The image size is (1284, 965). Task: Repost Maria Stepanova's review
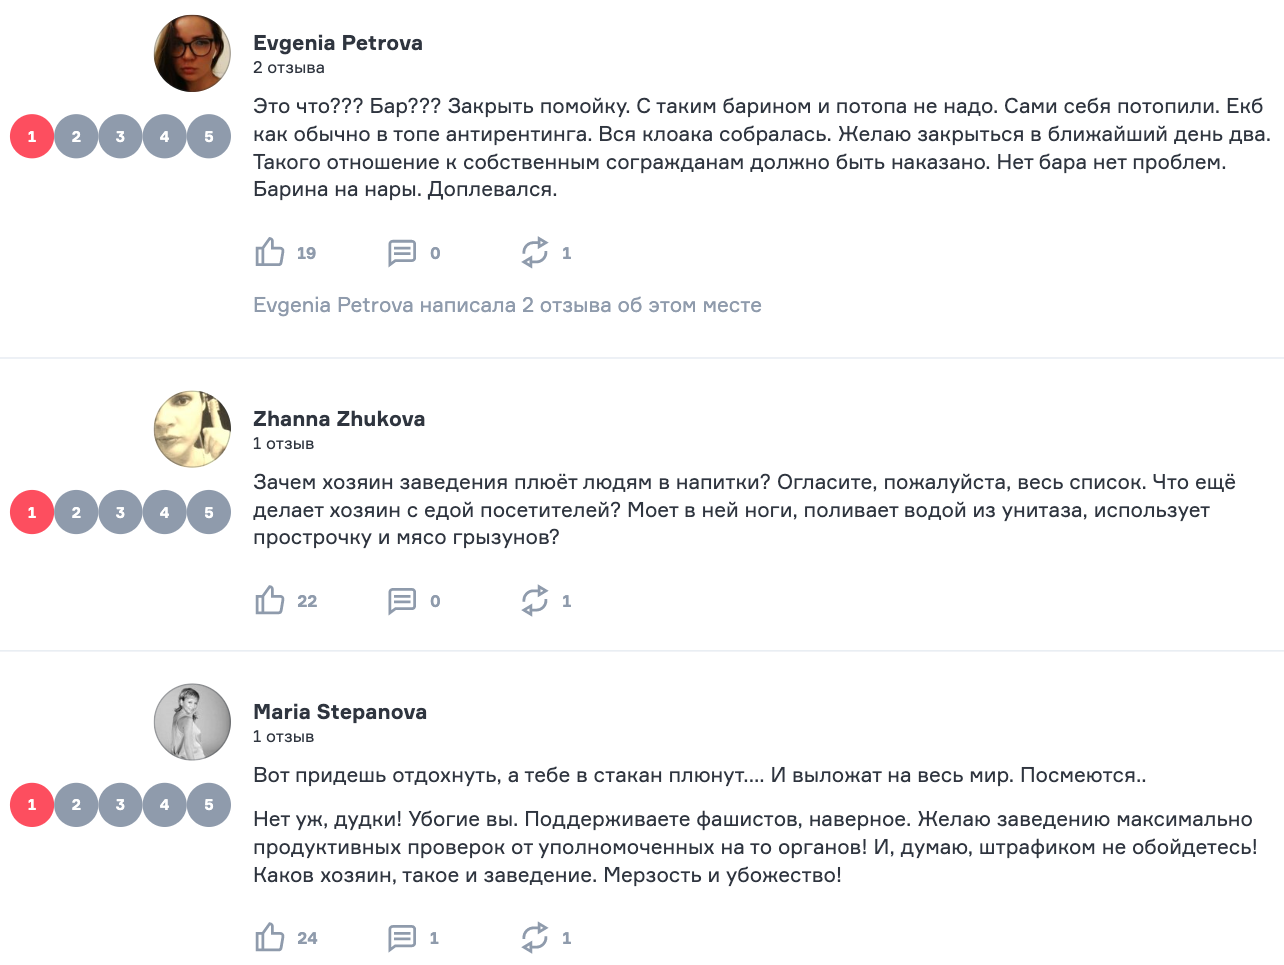click(535, 937)
